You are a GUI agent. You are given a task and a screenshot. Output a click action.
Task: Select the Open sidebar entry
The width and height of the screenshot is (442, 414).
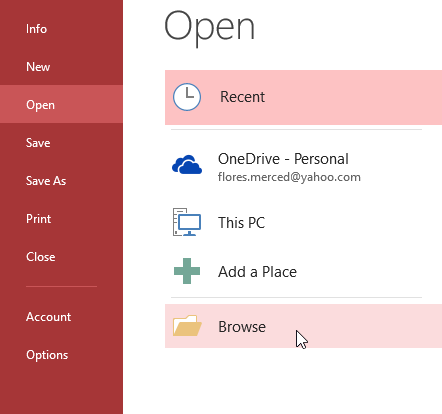(x=61, y=104)
